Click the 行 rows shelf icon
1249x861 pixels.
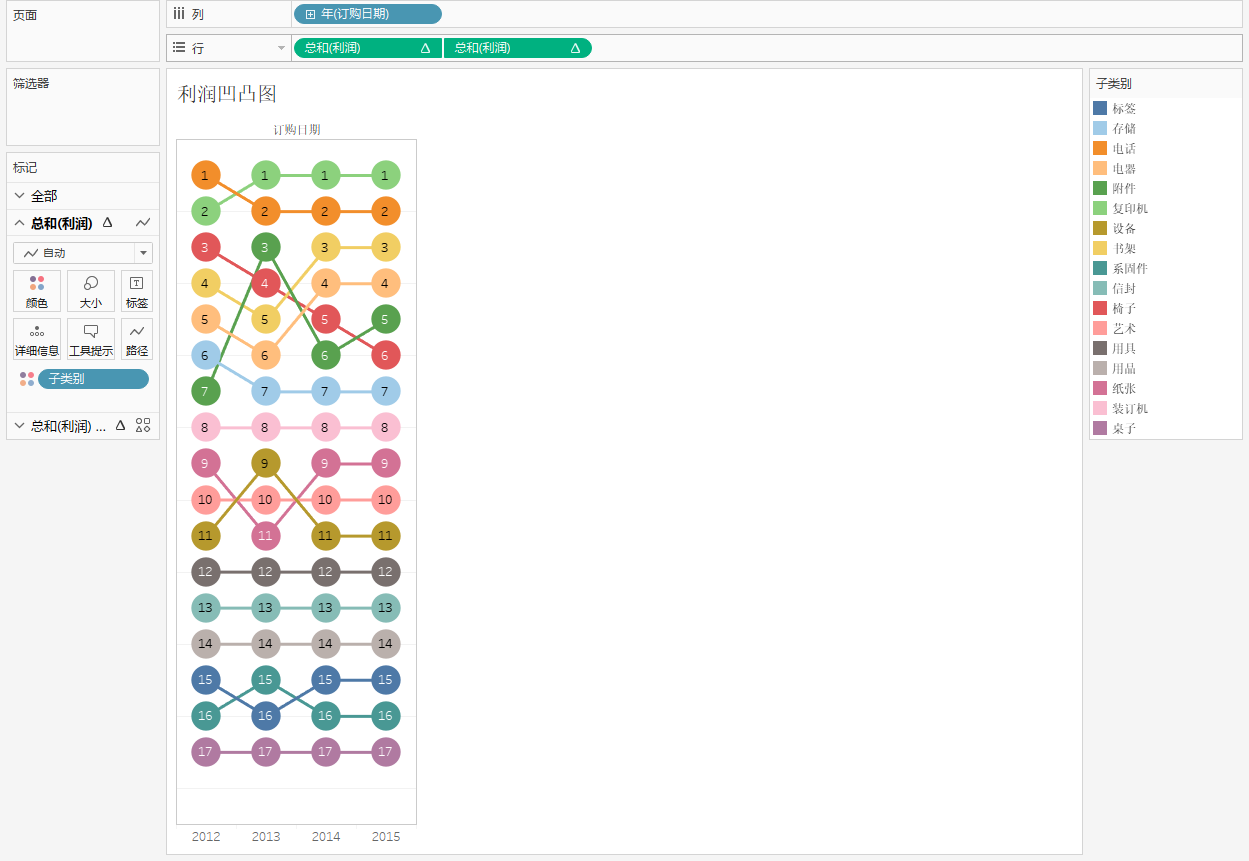(x=179, y=47)
